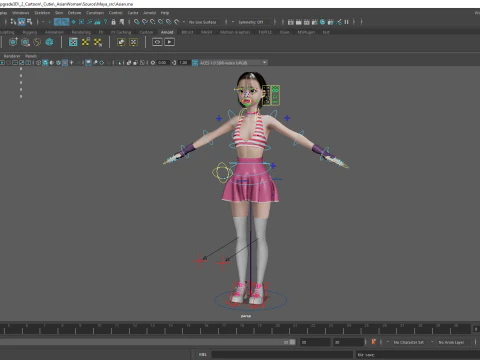Screen dimensions: 480x360
Task: Switch to the FX Caching shelf tab
Action: (121, 32)
